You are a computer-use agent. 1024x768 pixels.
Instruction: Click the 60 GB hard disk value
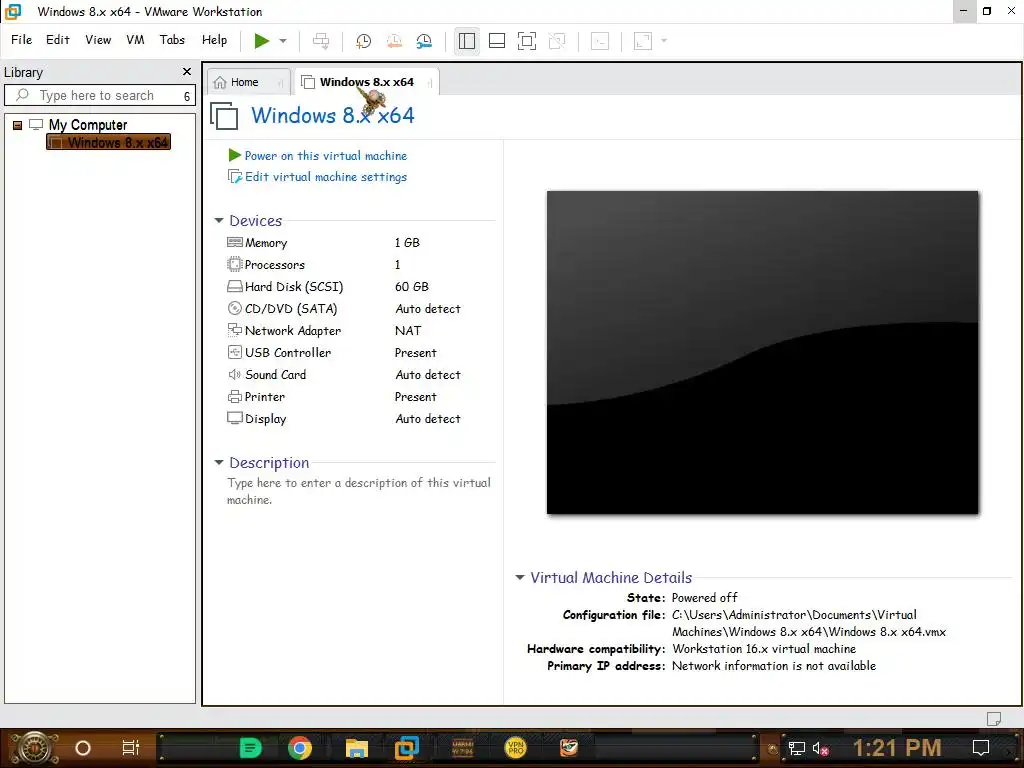point(411,287)
